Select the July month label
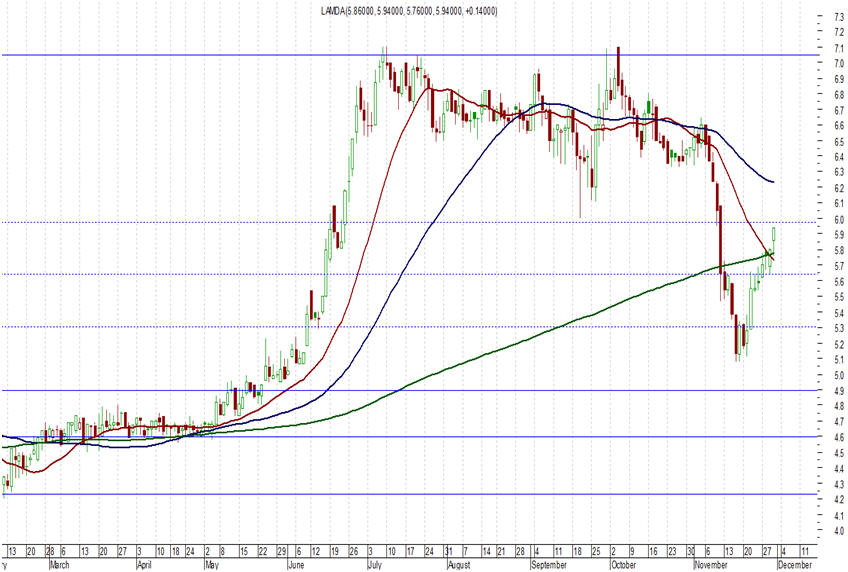Image resolution: width=848 pixels, height=572 pixels. point(375,565)
